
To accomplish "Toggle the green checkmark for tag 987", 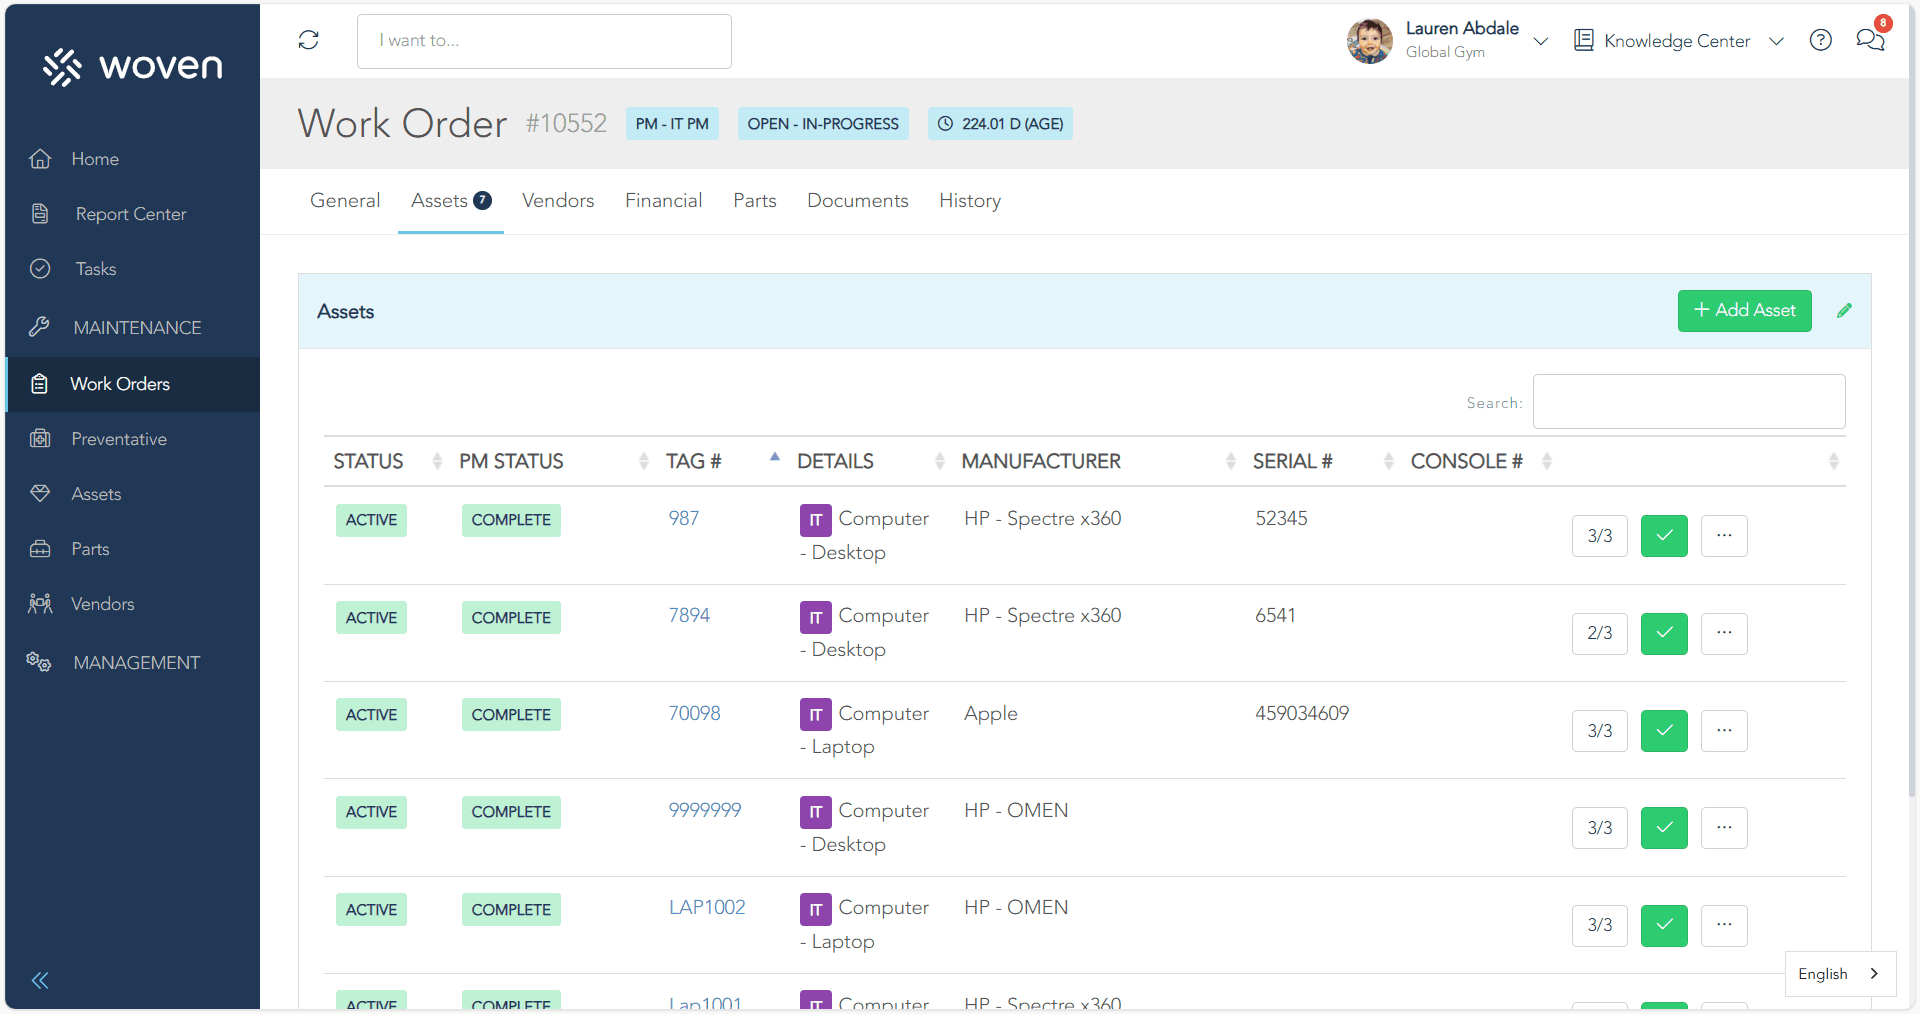I will tap(1664, 536).
